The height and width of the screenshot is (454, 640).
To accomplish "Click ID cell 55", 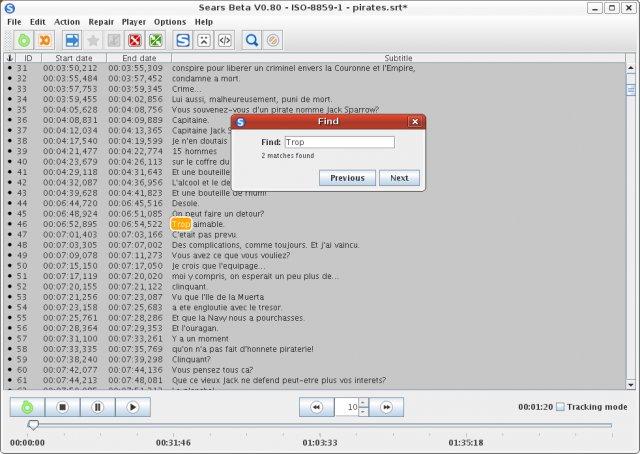I will pos(22,318).
